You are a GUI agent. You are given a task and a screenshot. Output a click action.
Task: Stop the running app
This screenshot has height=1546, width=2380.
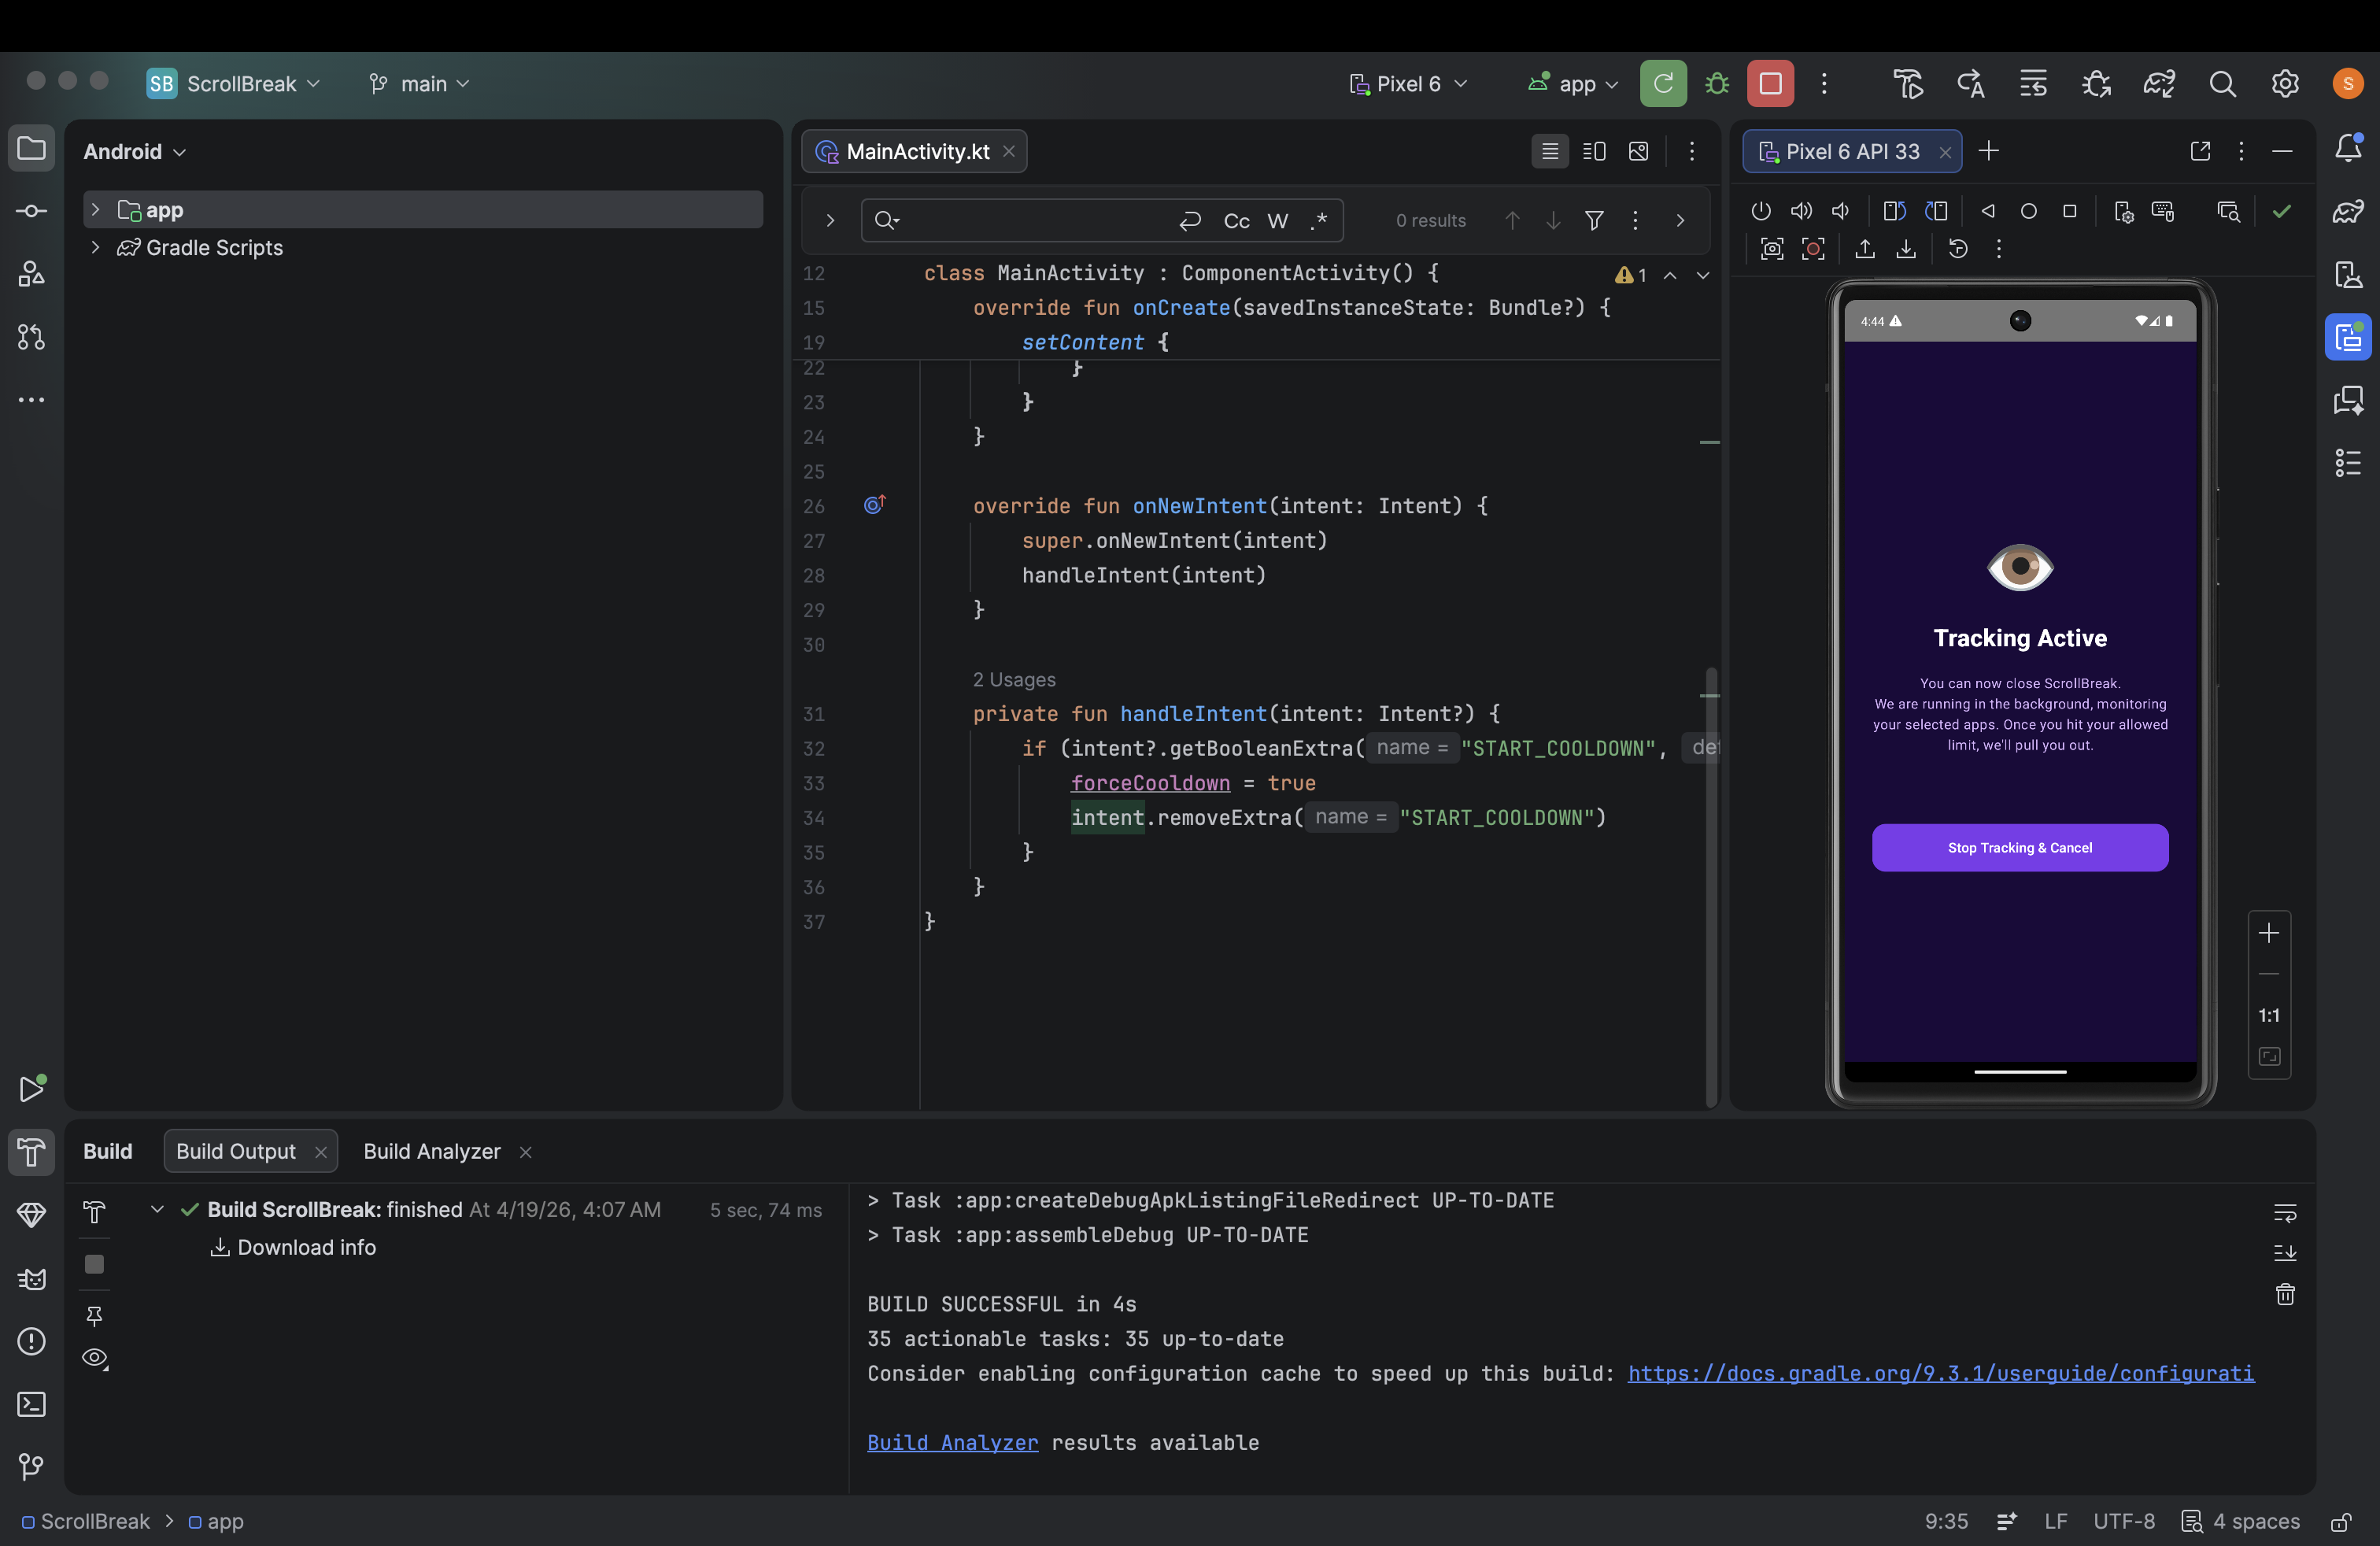(1770, 84)
